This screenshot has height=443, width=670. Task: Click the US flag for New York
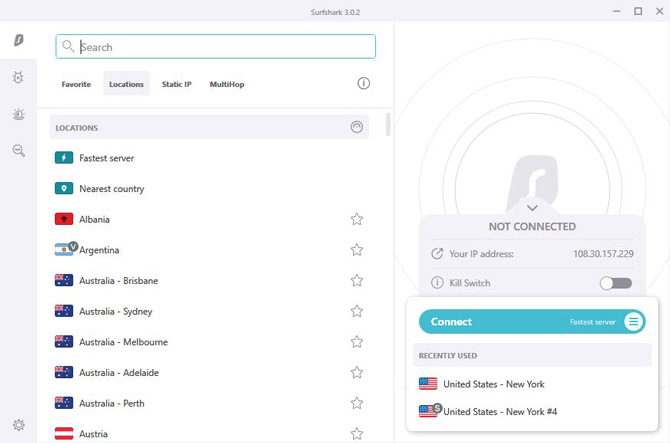428,384
